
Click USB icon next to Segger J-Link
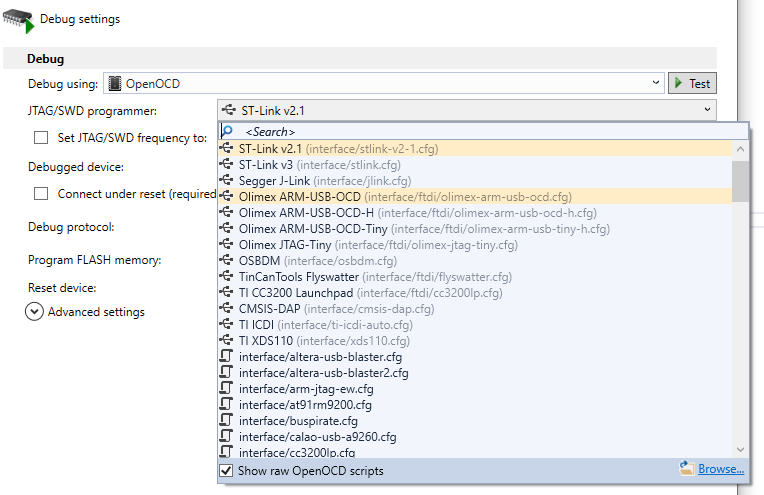click(226, 180)
